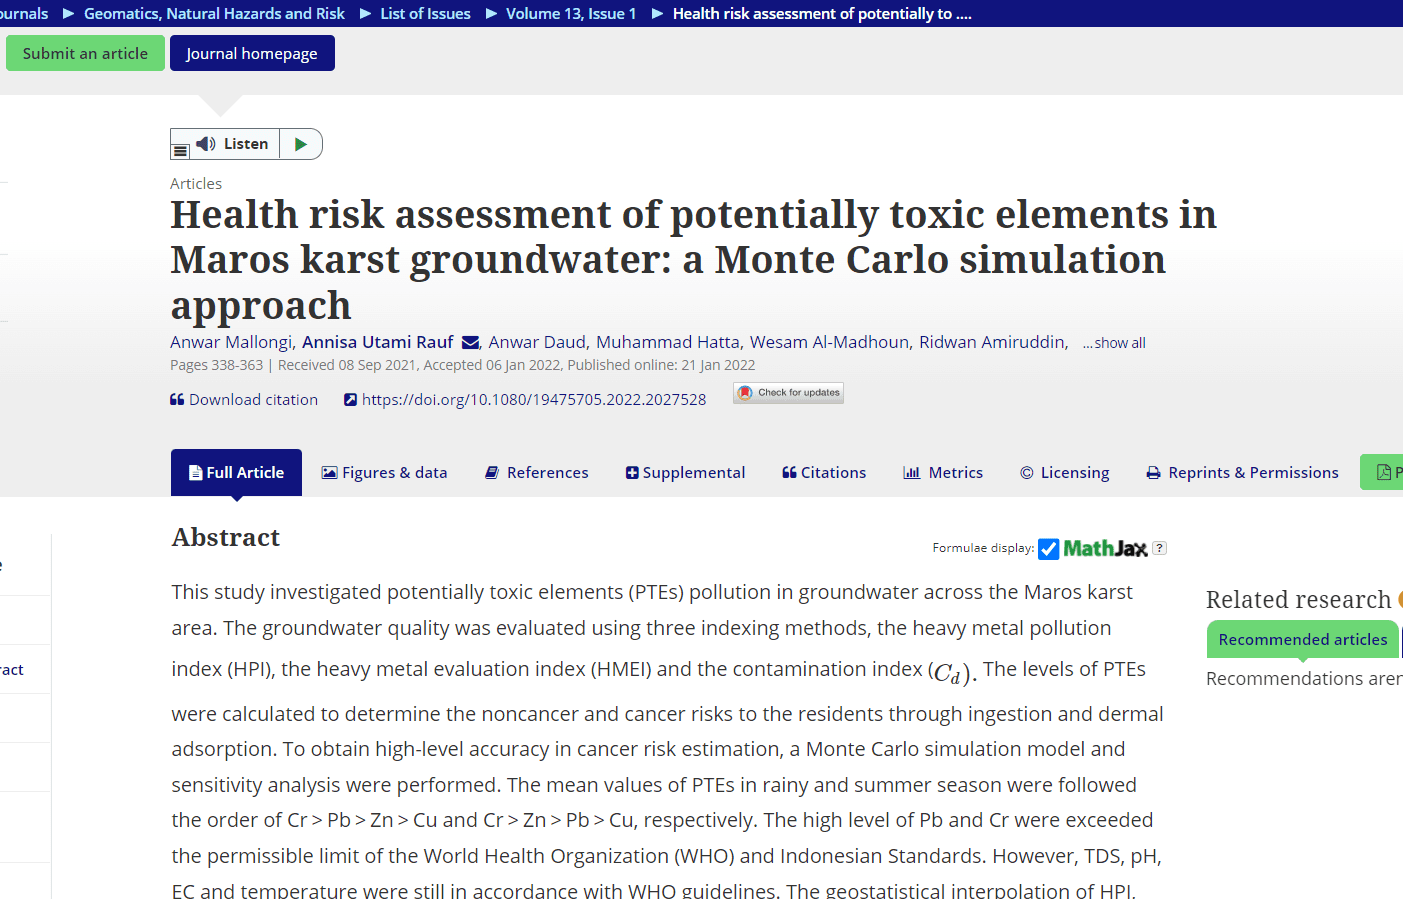
Task: Switch to the References tab
Action: pos(537,473)
